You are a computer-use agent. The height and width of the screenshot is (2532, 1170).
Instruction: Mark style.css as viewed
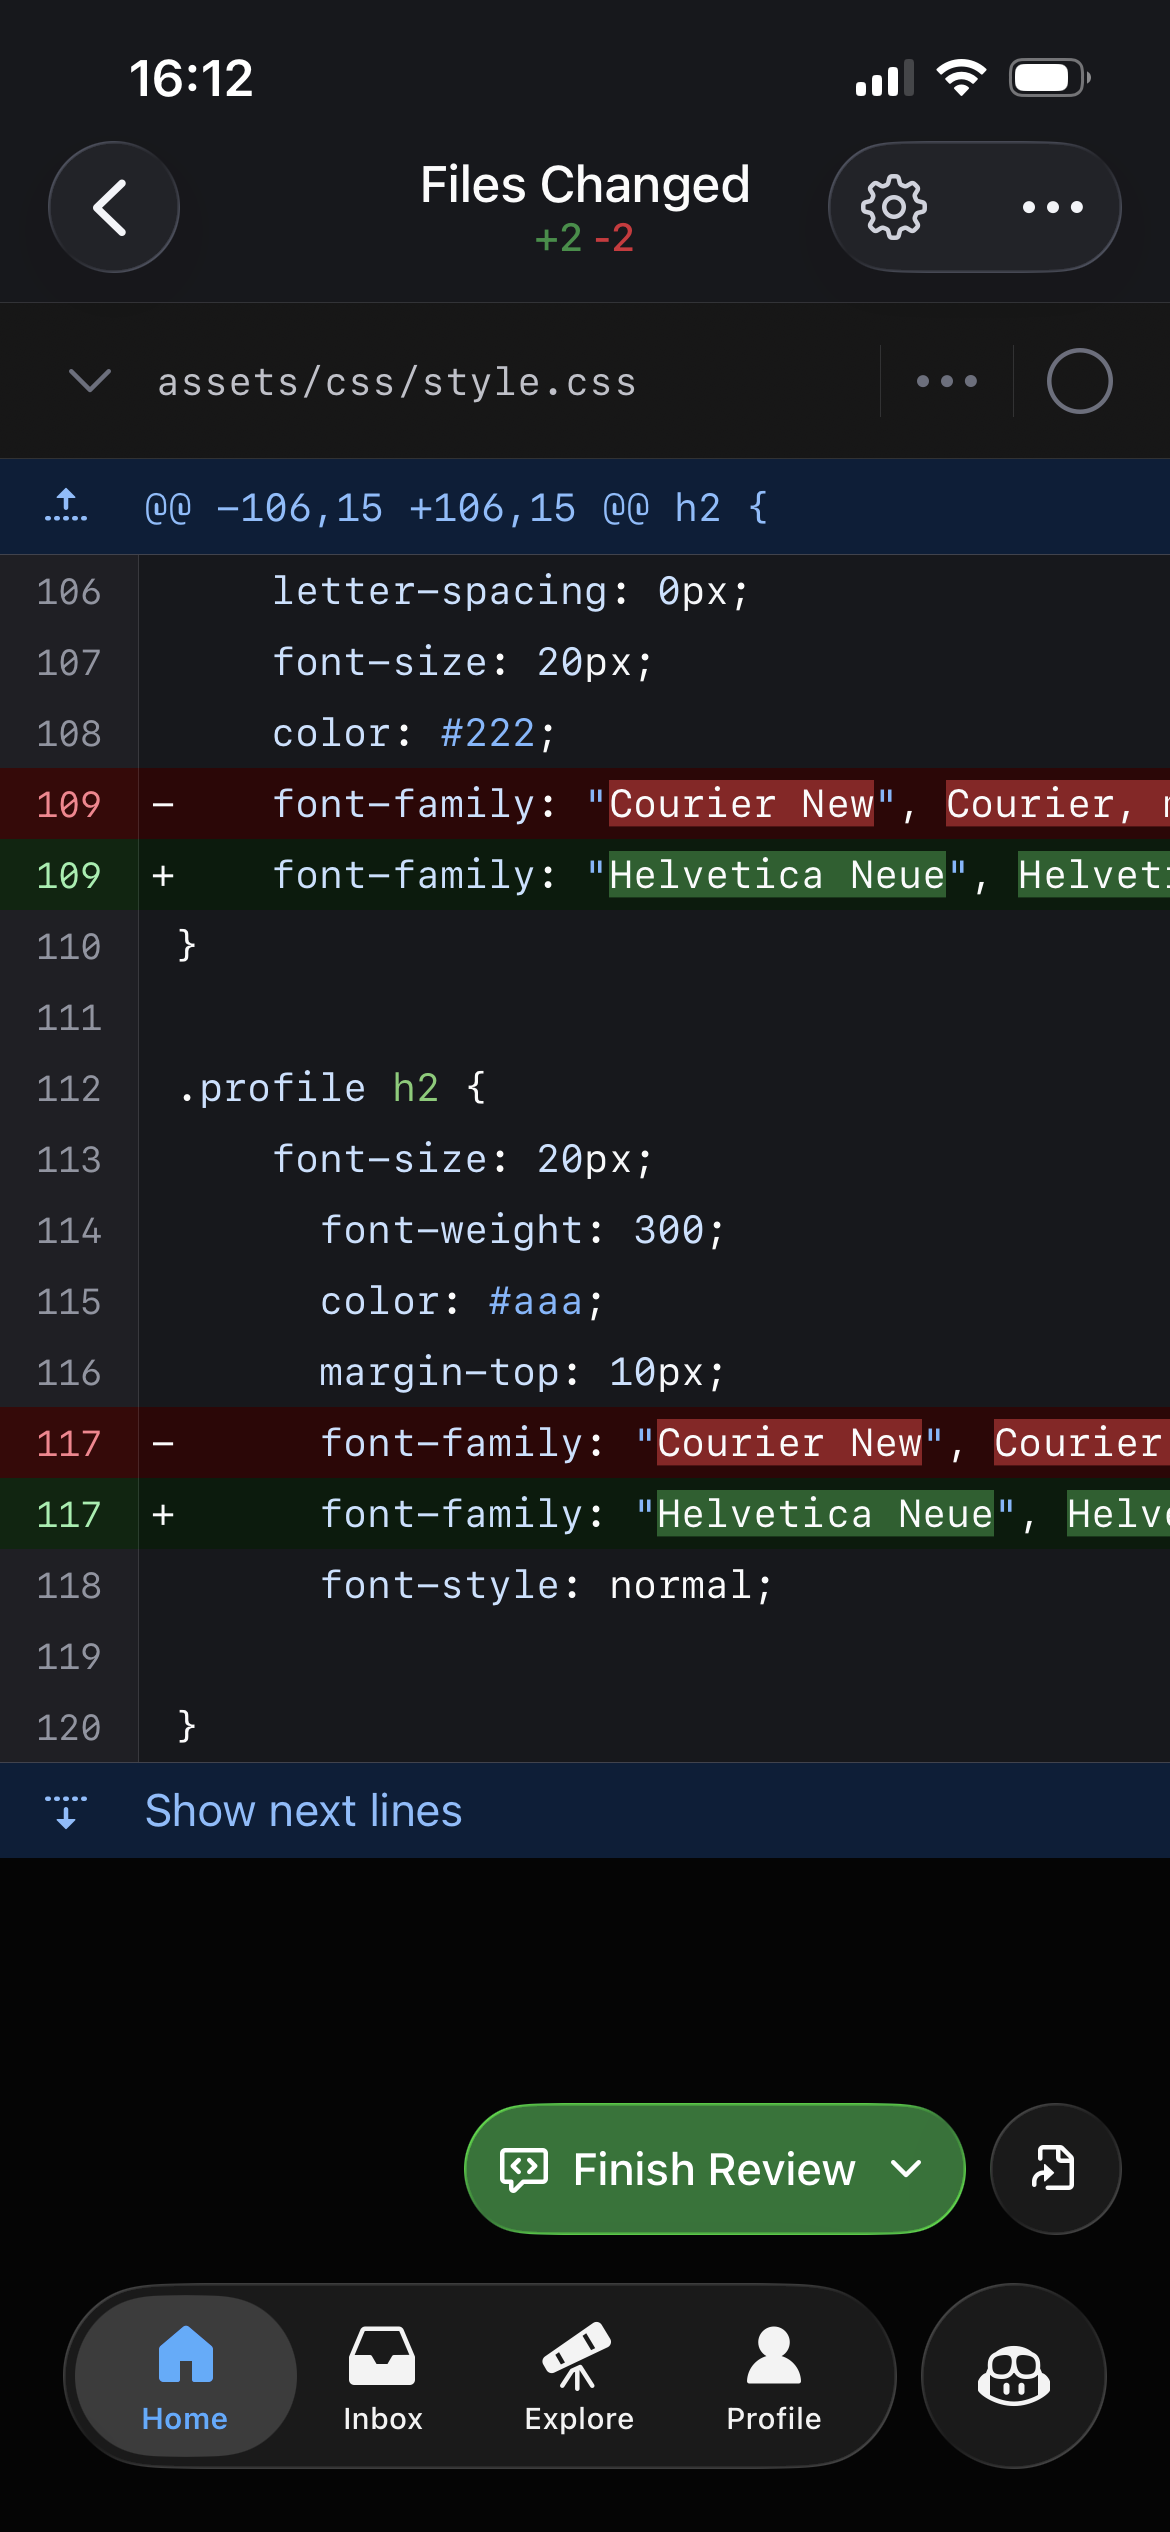tap(1079, 381)
